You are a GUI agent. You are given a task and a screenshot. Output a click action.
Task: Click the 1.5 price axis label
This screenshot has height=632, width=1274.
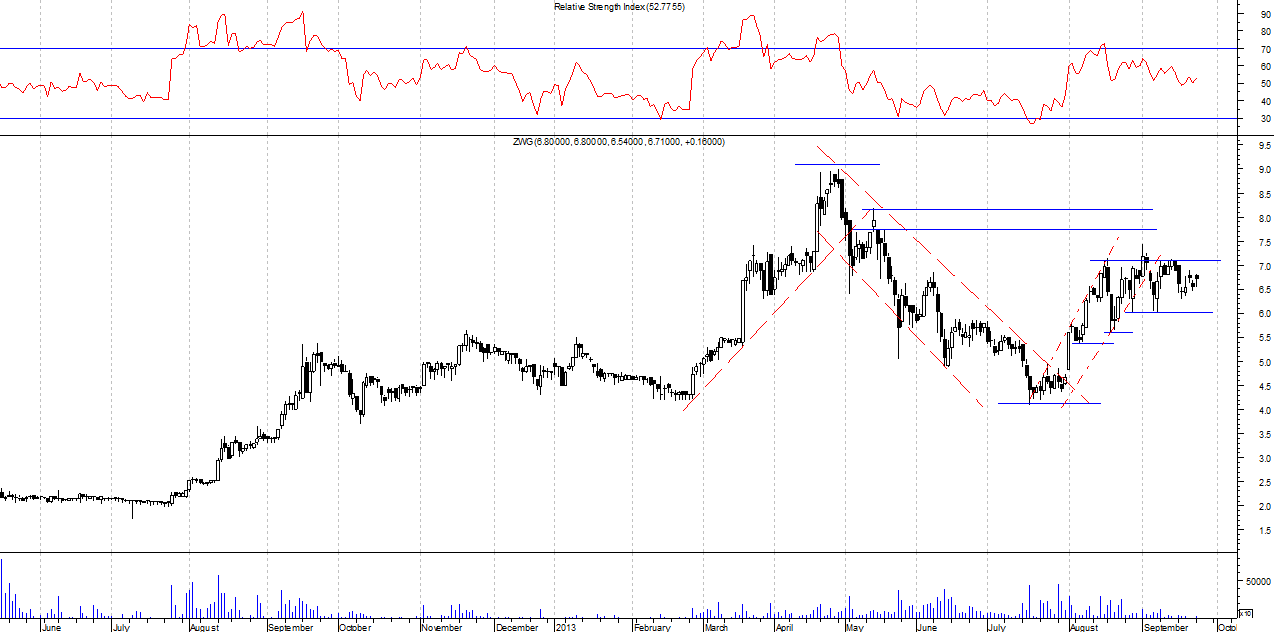(x=1265, y=531)
